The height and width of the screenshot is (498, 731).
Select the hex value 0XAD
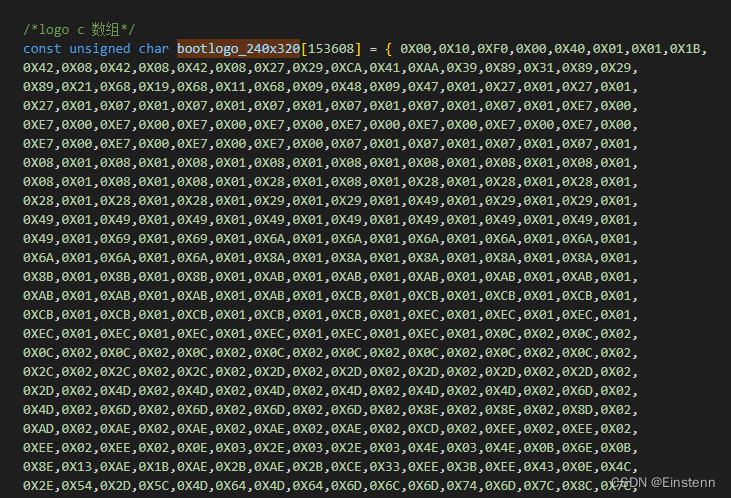click(x=38, y=429)
